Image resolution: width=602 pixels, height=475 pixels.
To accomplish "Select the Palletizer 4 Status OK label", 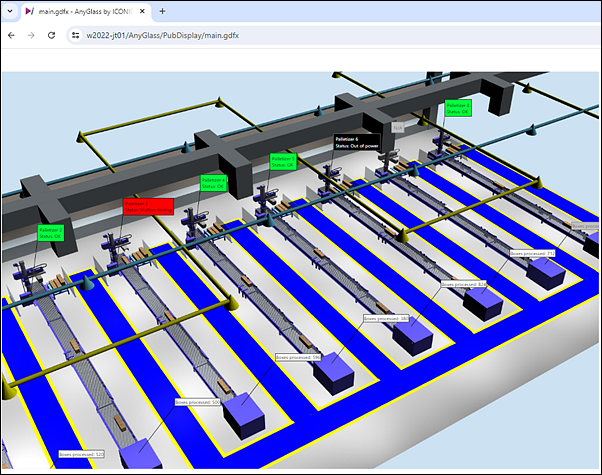I will point(213,183).
